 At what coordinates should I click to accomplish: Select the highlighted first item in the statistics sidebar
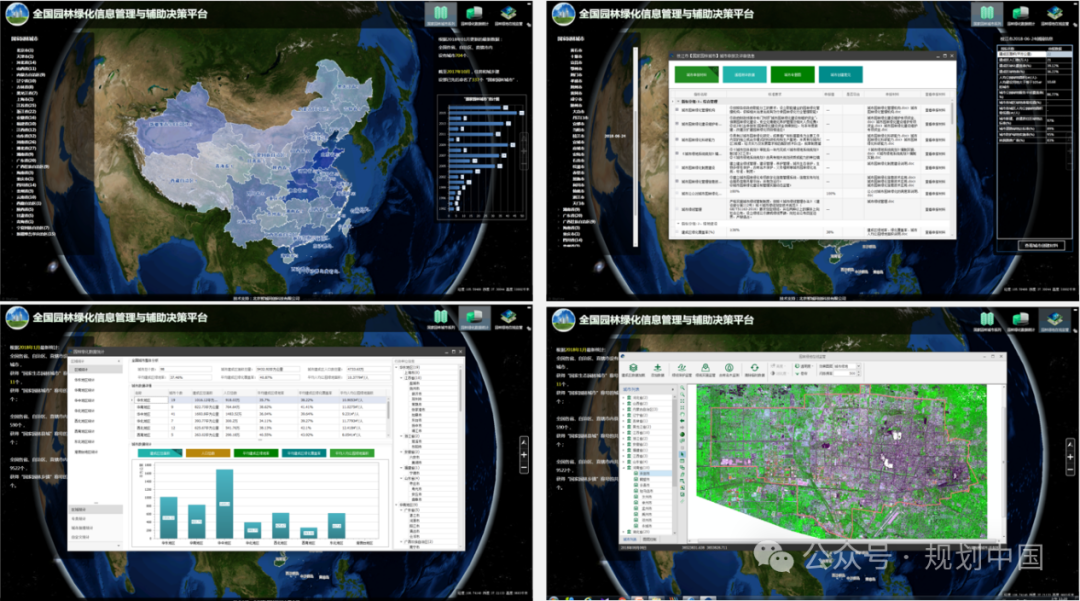(x=96, y=370)
